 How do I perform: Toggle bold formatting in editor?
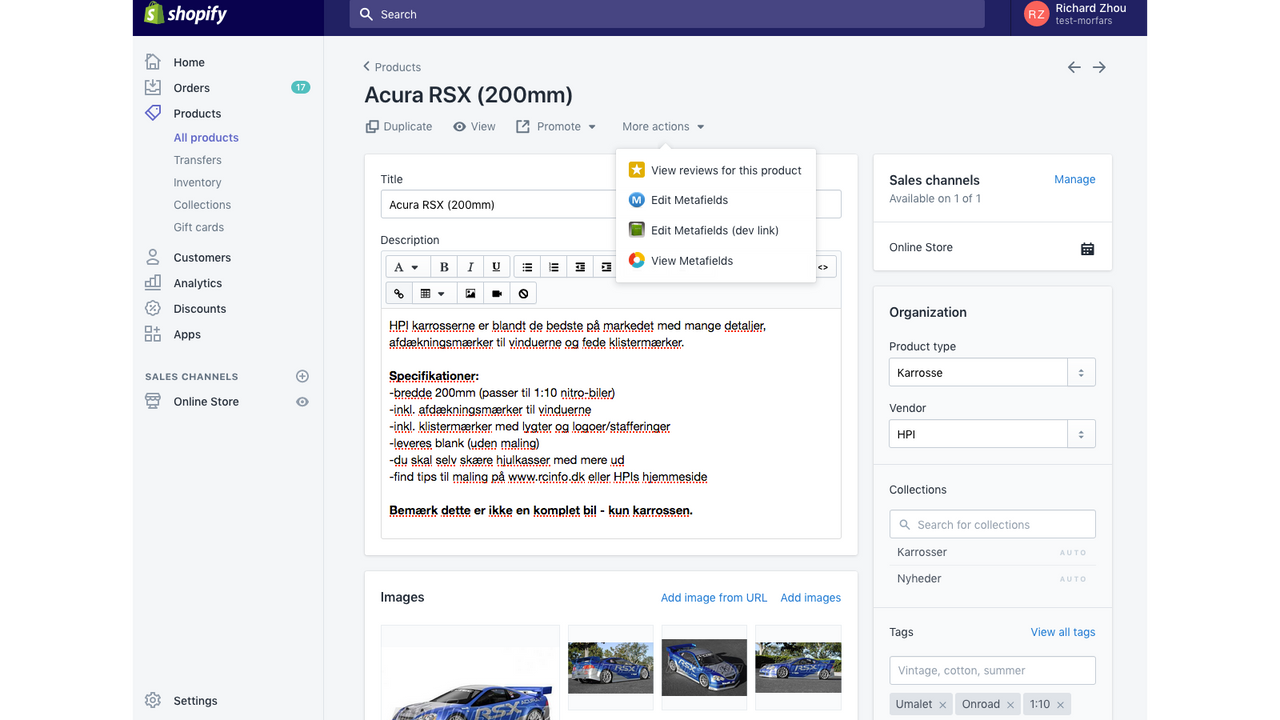(444, 267)
